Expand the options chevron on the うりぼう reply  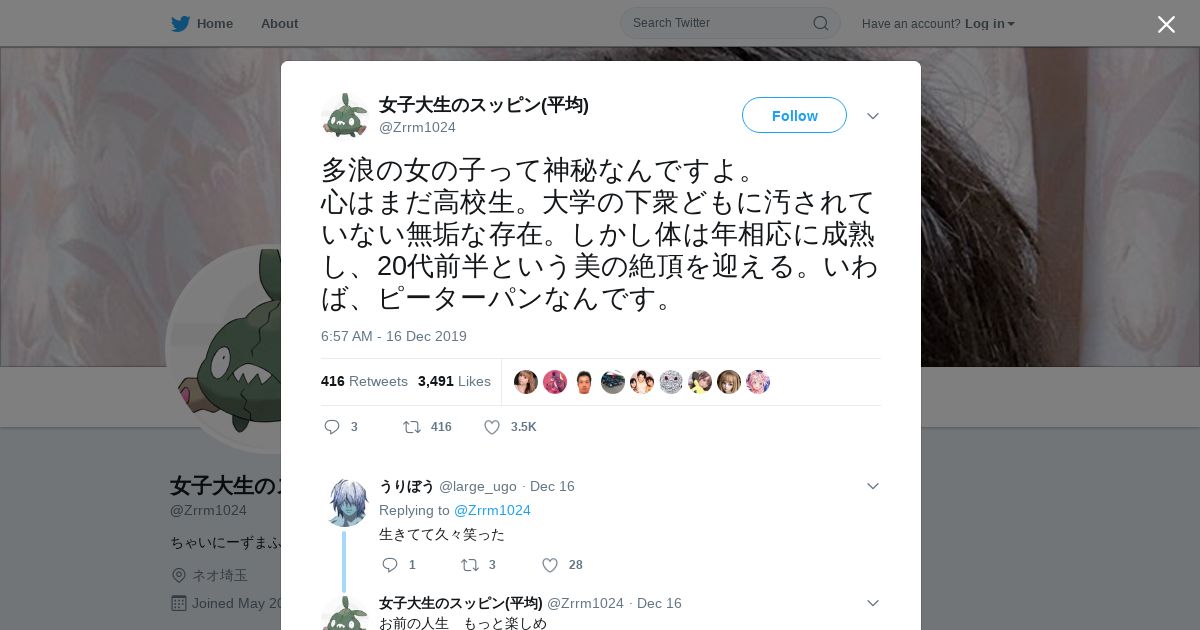pos(873,486)
